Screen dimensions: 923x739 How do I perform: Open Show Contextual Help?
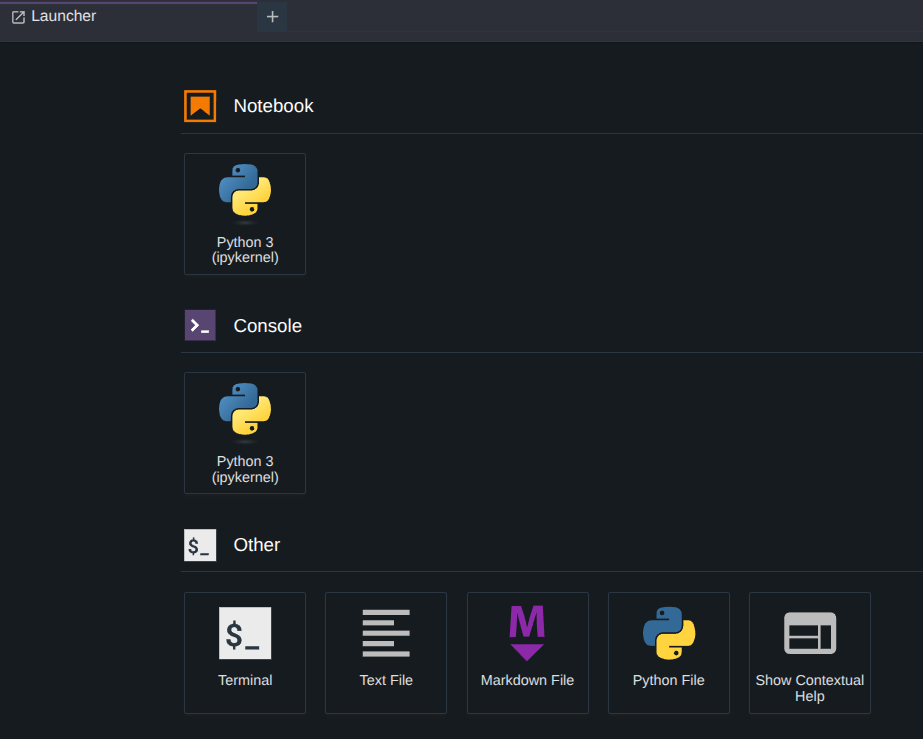click(810, 653)
